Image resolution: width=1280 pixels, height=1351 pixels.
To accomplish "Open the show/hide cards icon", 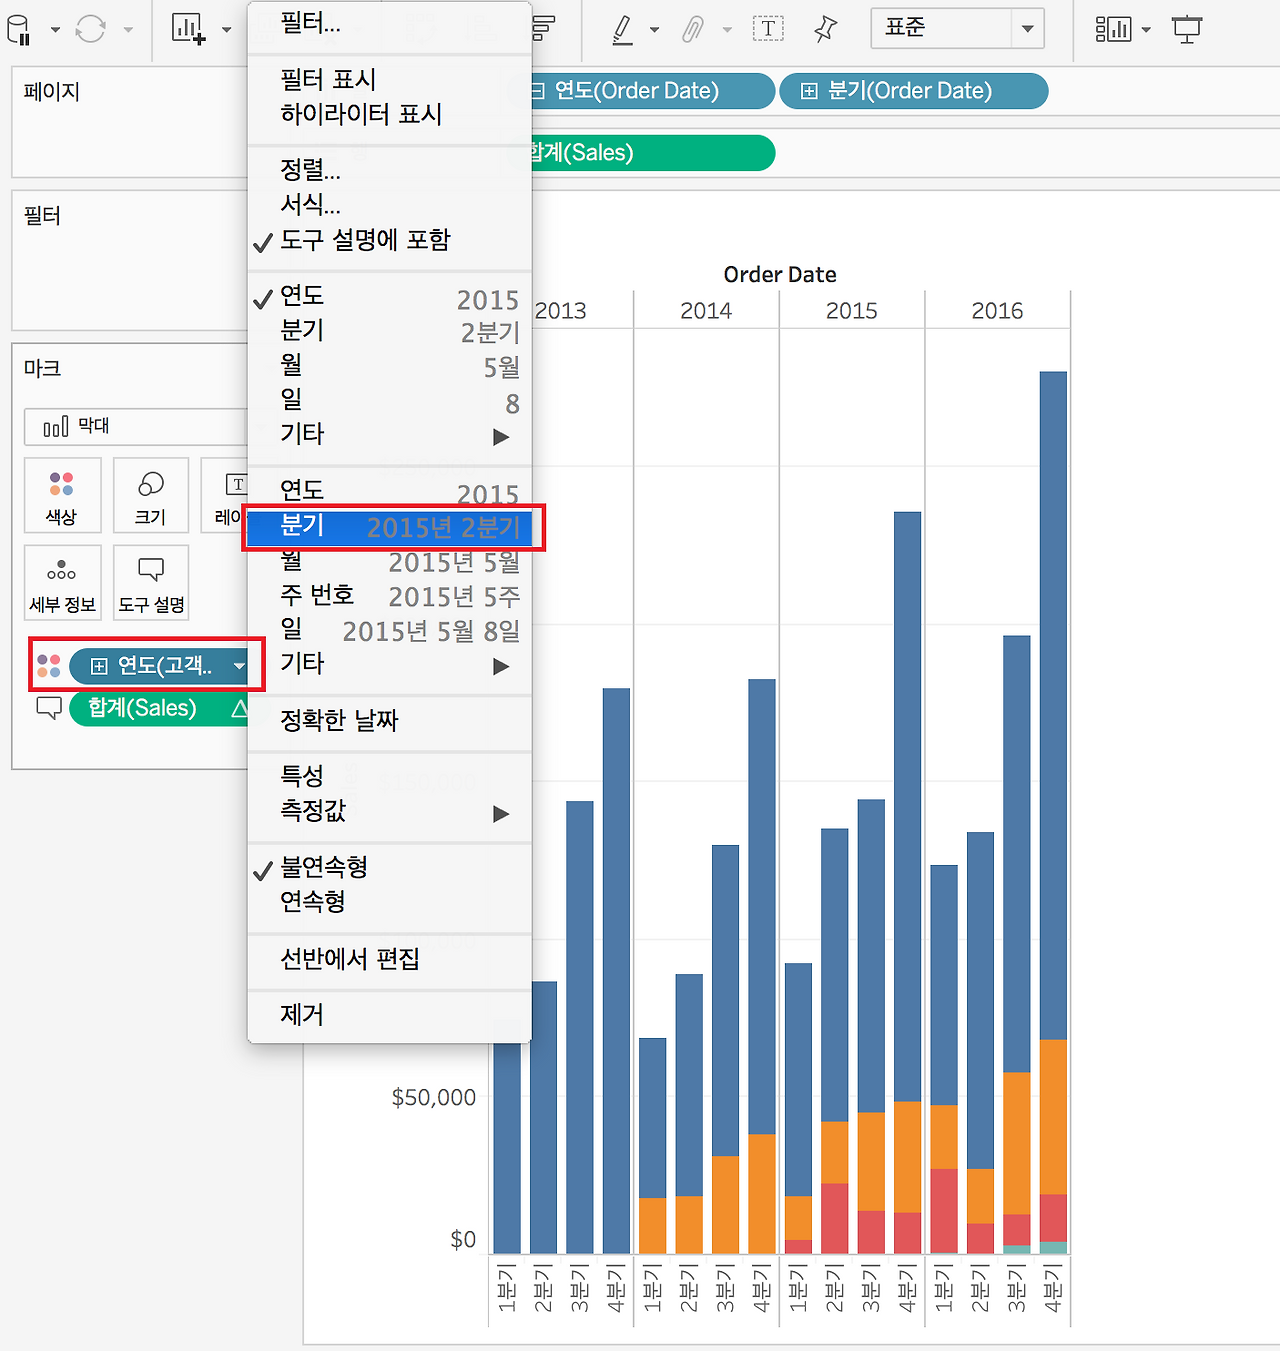I will pyautogui.click(x=1113, y=29).
